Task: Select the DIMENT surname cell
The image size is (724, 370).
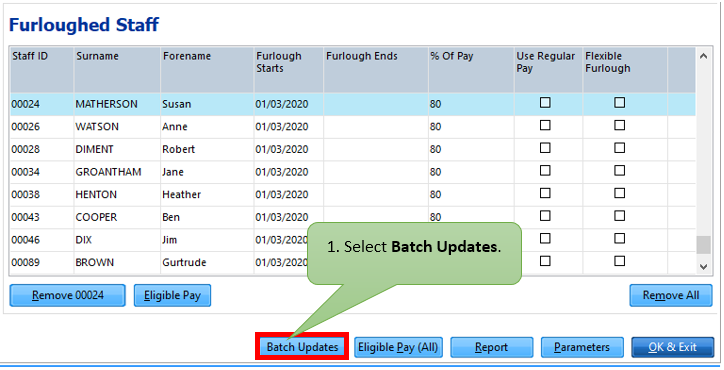Action: point(117,150)
